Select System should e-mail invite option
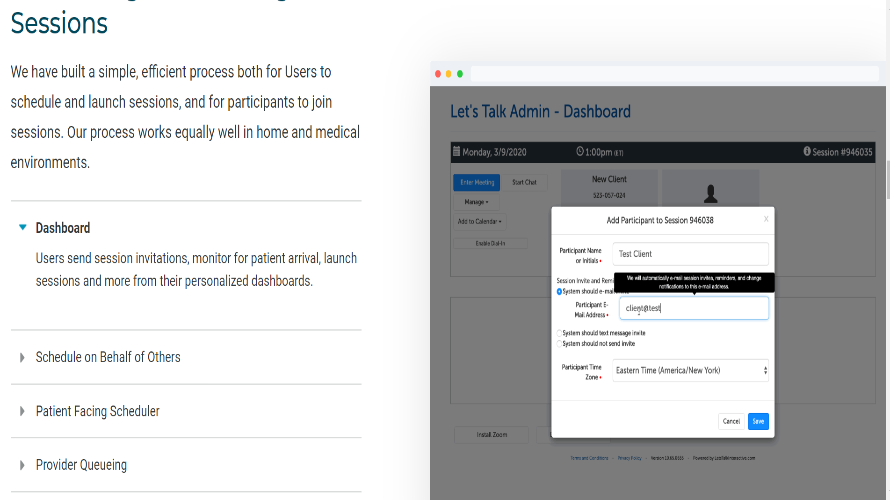890x500 pixels. pyautogui.click(x=559, y=292)
